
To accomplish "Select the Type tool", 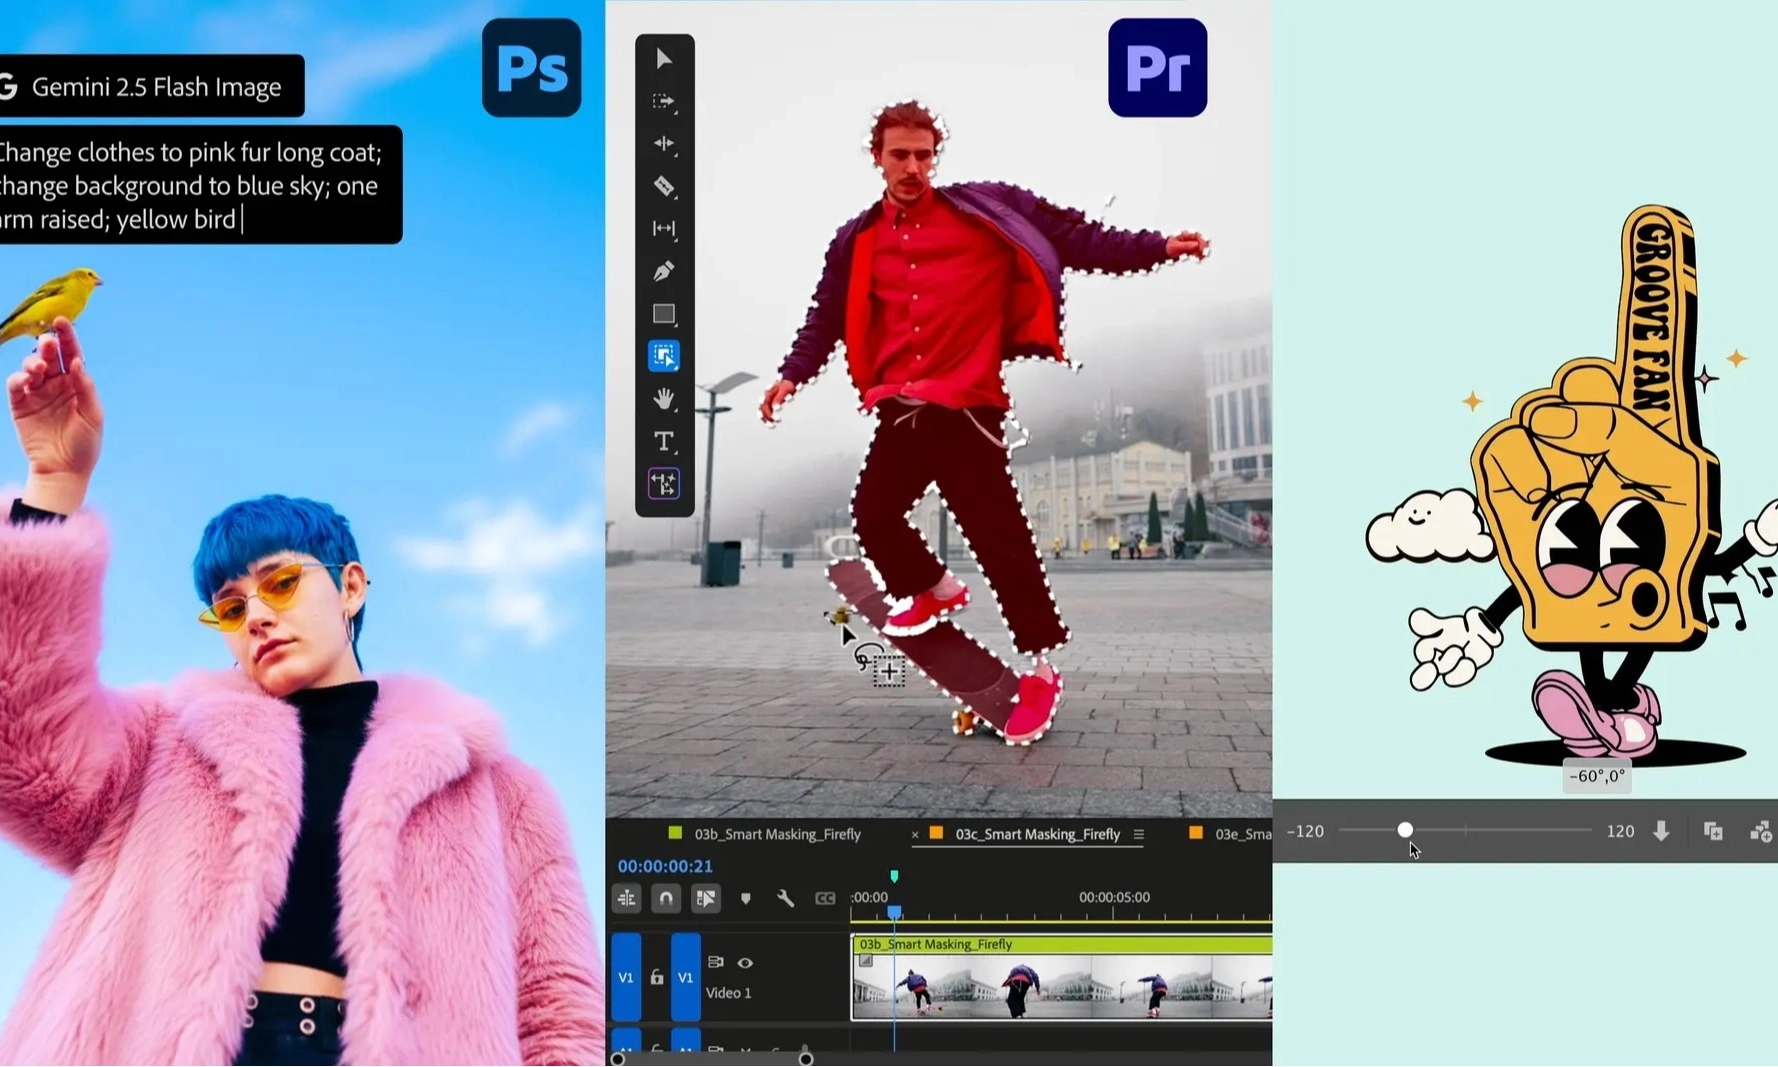I will pyautogui.click(x=664, y=439).
